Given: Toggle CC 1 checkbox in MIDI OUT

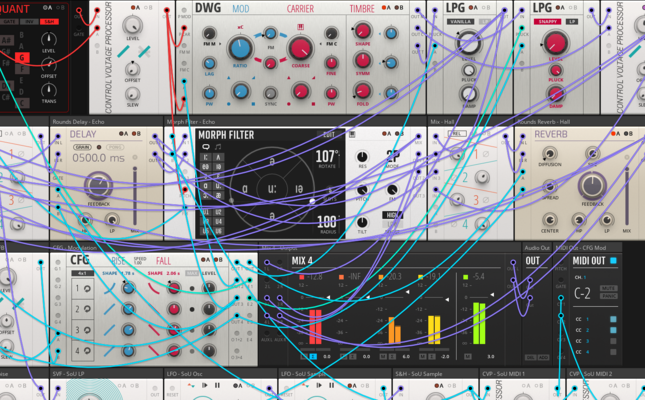Looking at the screenshot, I should pos(613,319).
